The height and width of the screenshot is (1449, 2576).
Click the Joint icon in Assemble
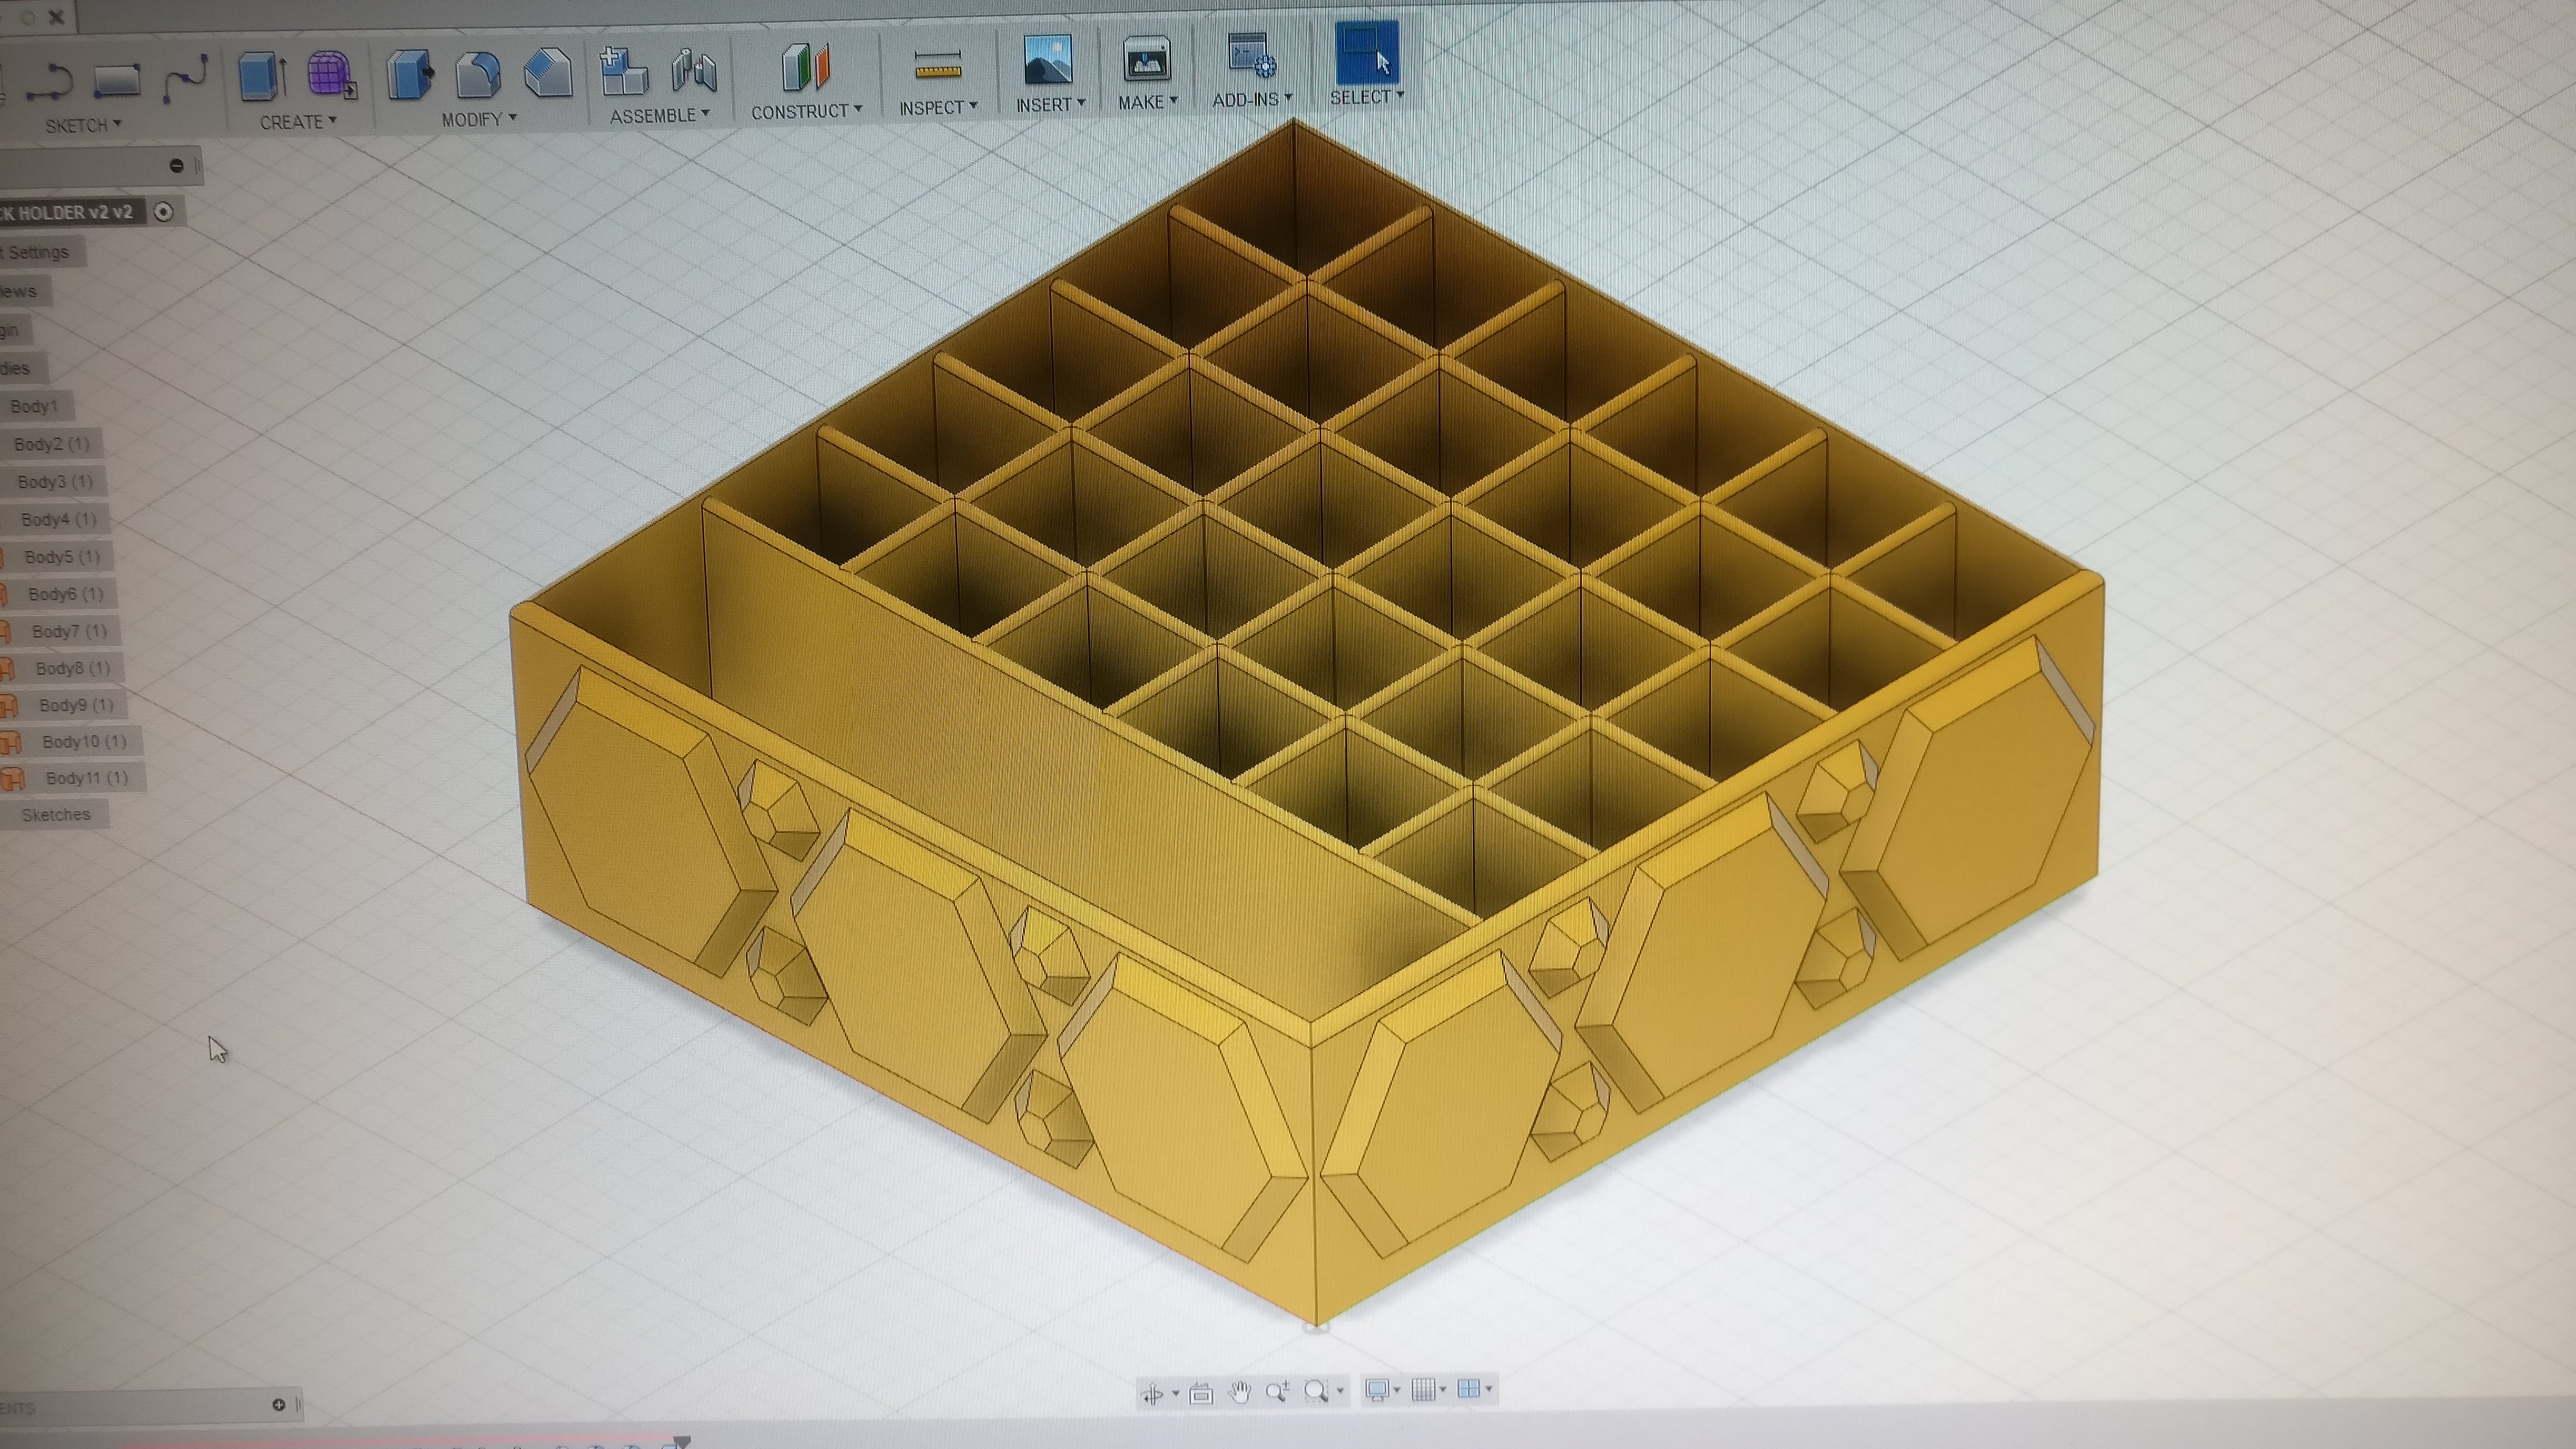click(x=694, y=71)
